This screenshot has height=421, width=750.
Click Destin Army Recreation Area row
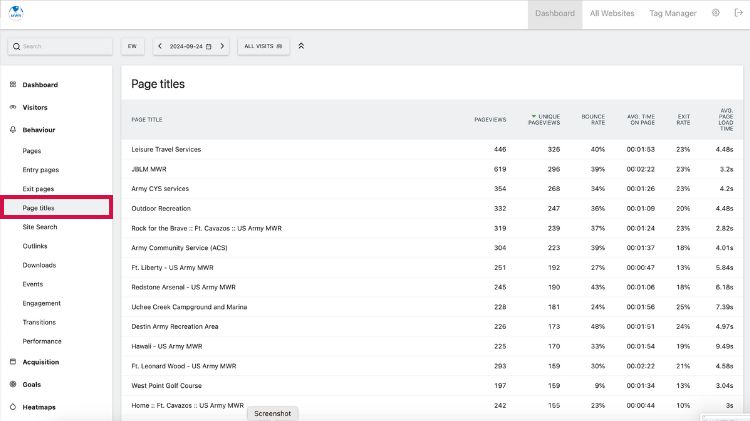[432, 326]
